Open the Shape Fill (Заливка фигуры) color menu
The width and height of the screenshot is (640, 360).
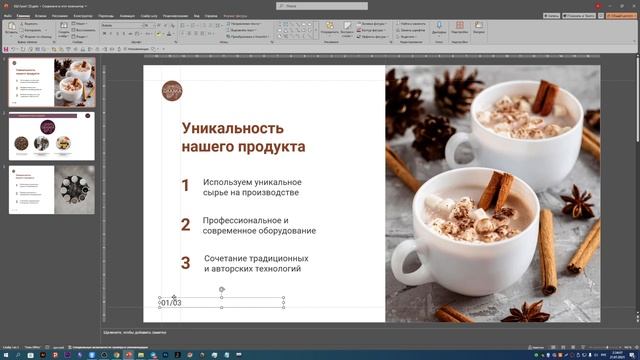tap(372, 24)
